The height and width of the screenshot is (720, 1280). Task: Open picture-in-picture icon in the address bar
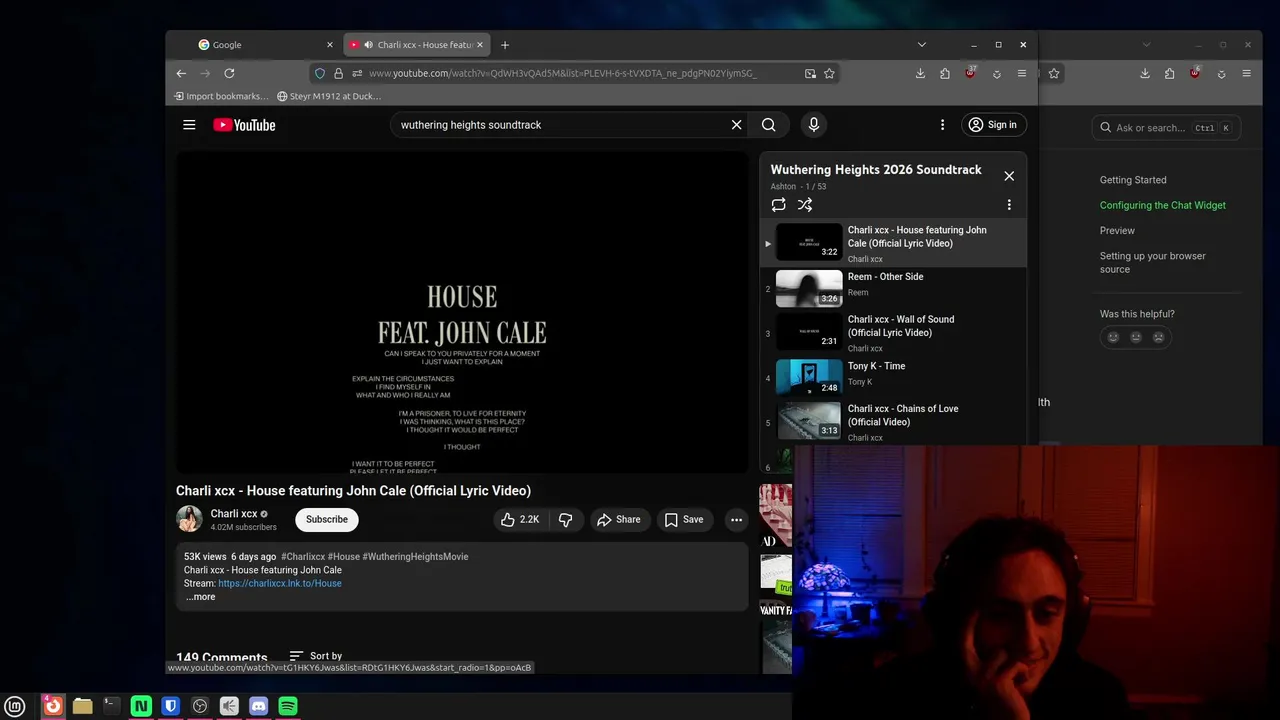click(x=810, y=73)
